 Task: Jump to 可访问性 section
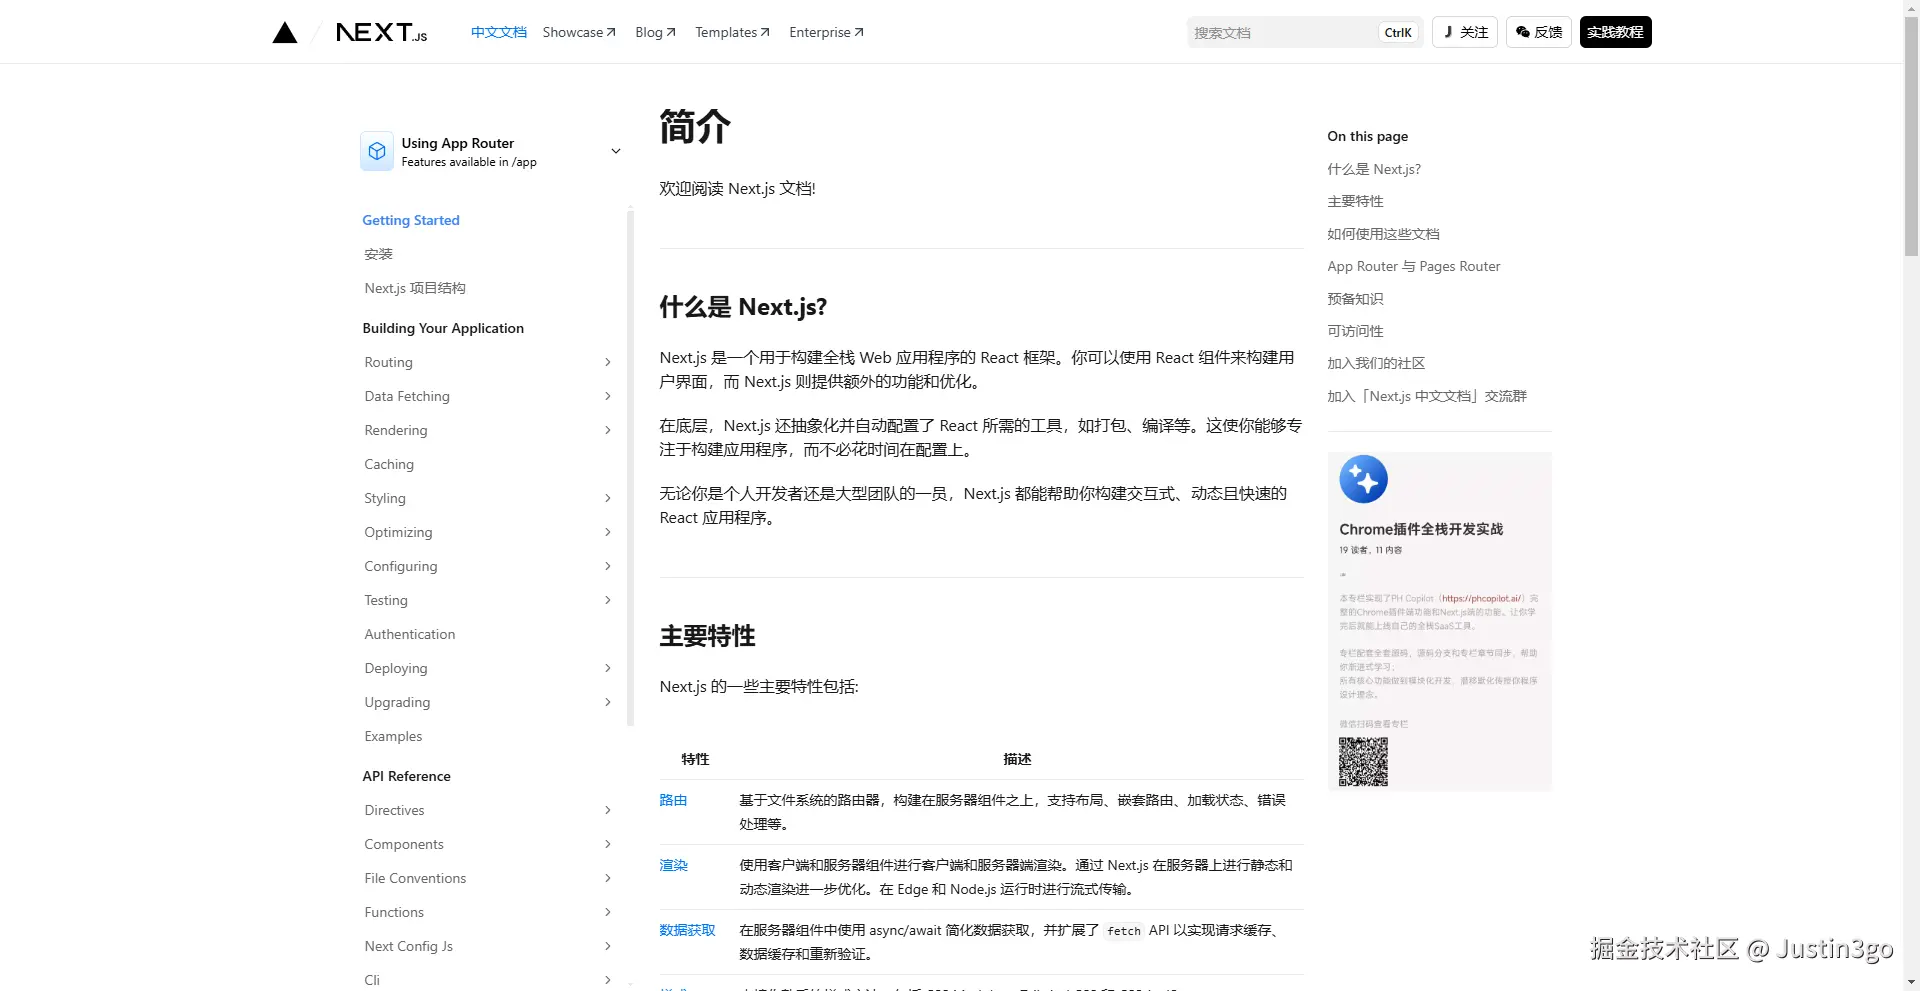[1355, 331]
